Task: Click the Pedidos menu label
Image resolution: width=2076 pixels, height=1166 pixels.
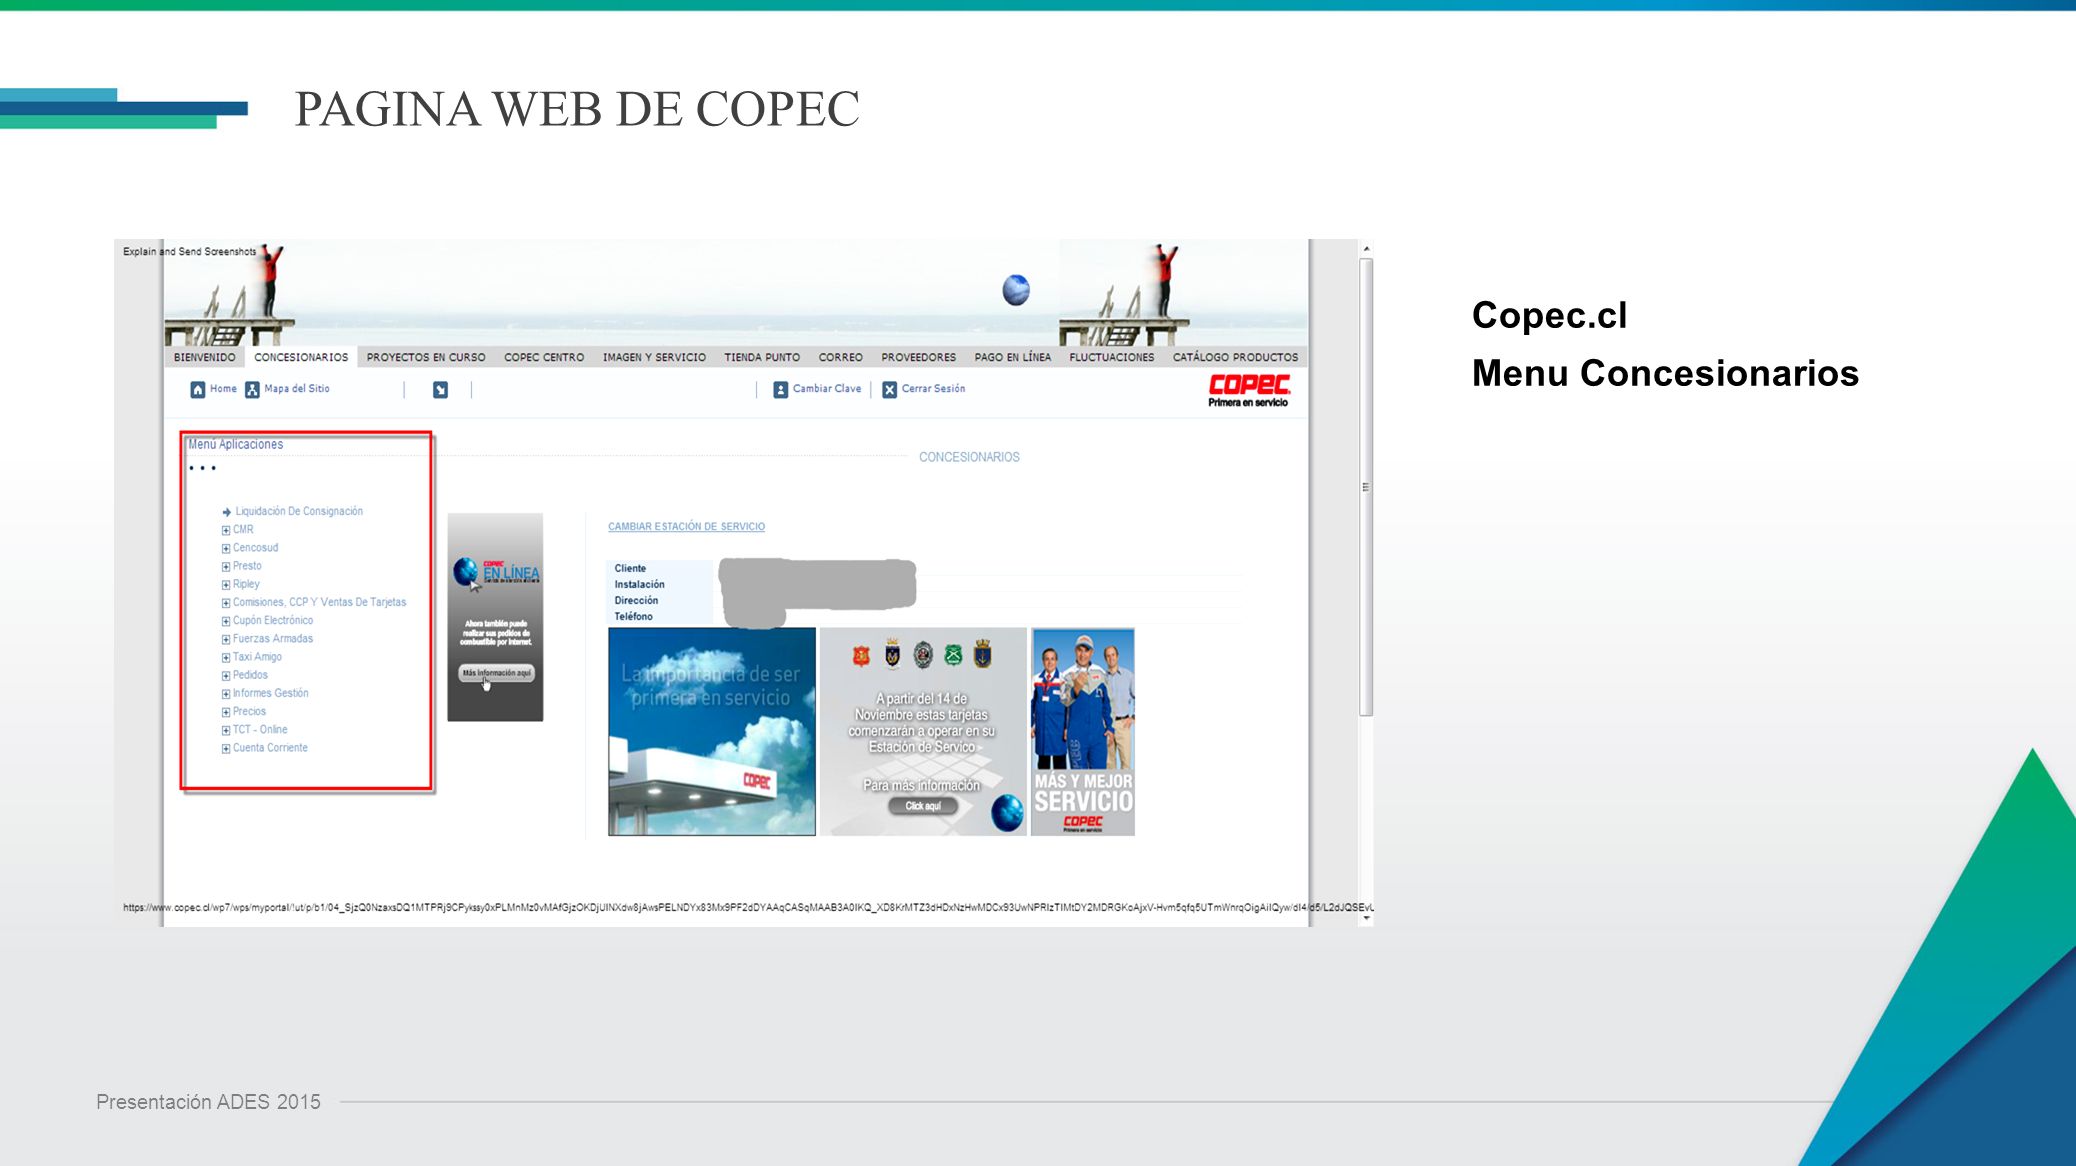Action: (x=250, y=675)
